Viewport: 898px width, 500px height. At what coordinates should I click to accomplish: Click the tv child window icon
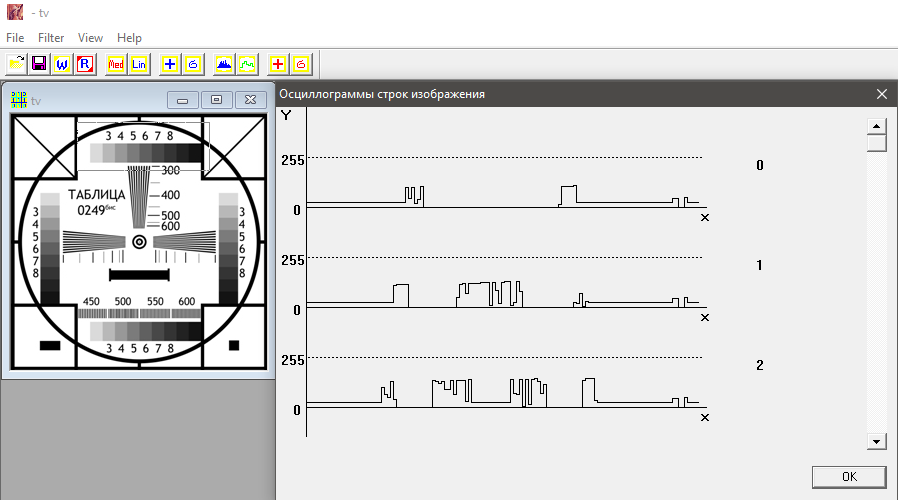click(x=18, y=100)
